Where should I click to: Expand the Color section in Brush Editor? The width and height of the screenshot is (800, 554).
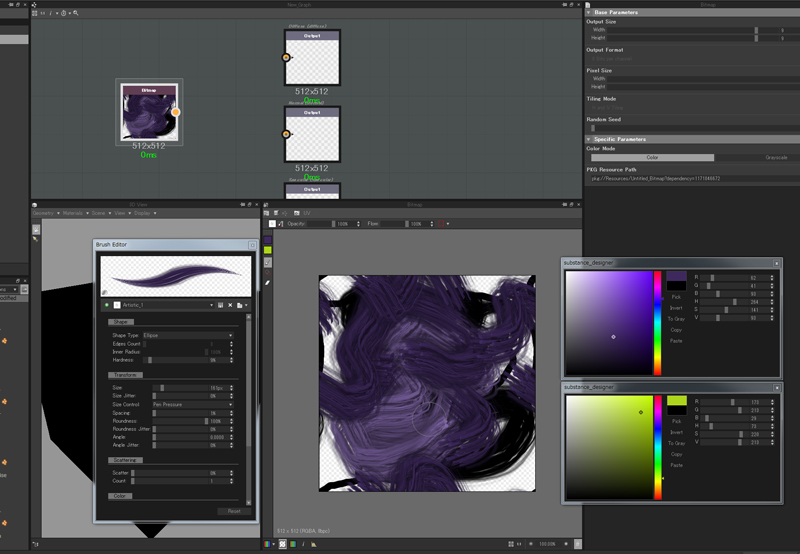pyautogui.click(x=120, y=496)
